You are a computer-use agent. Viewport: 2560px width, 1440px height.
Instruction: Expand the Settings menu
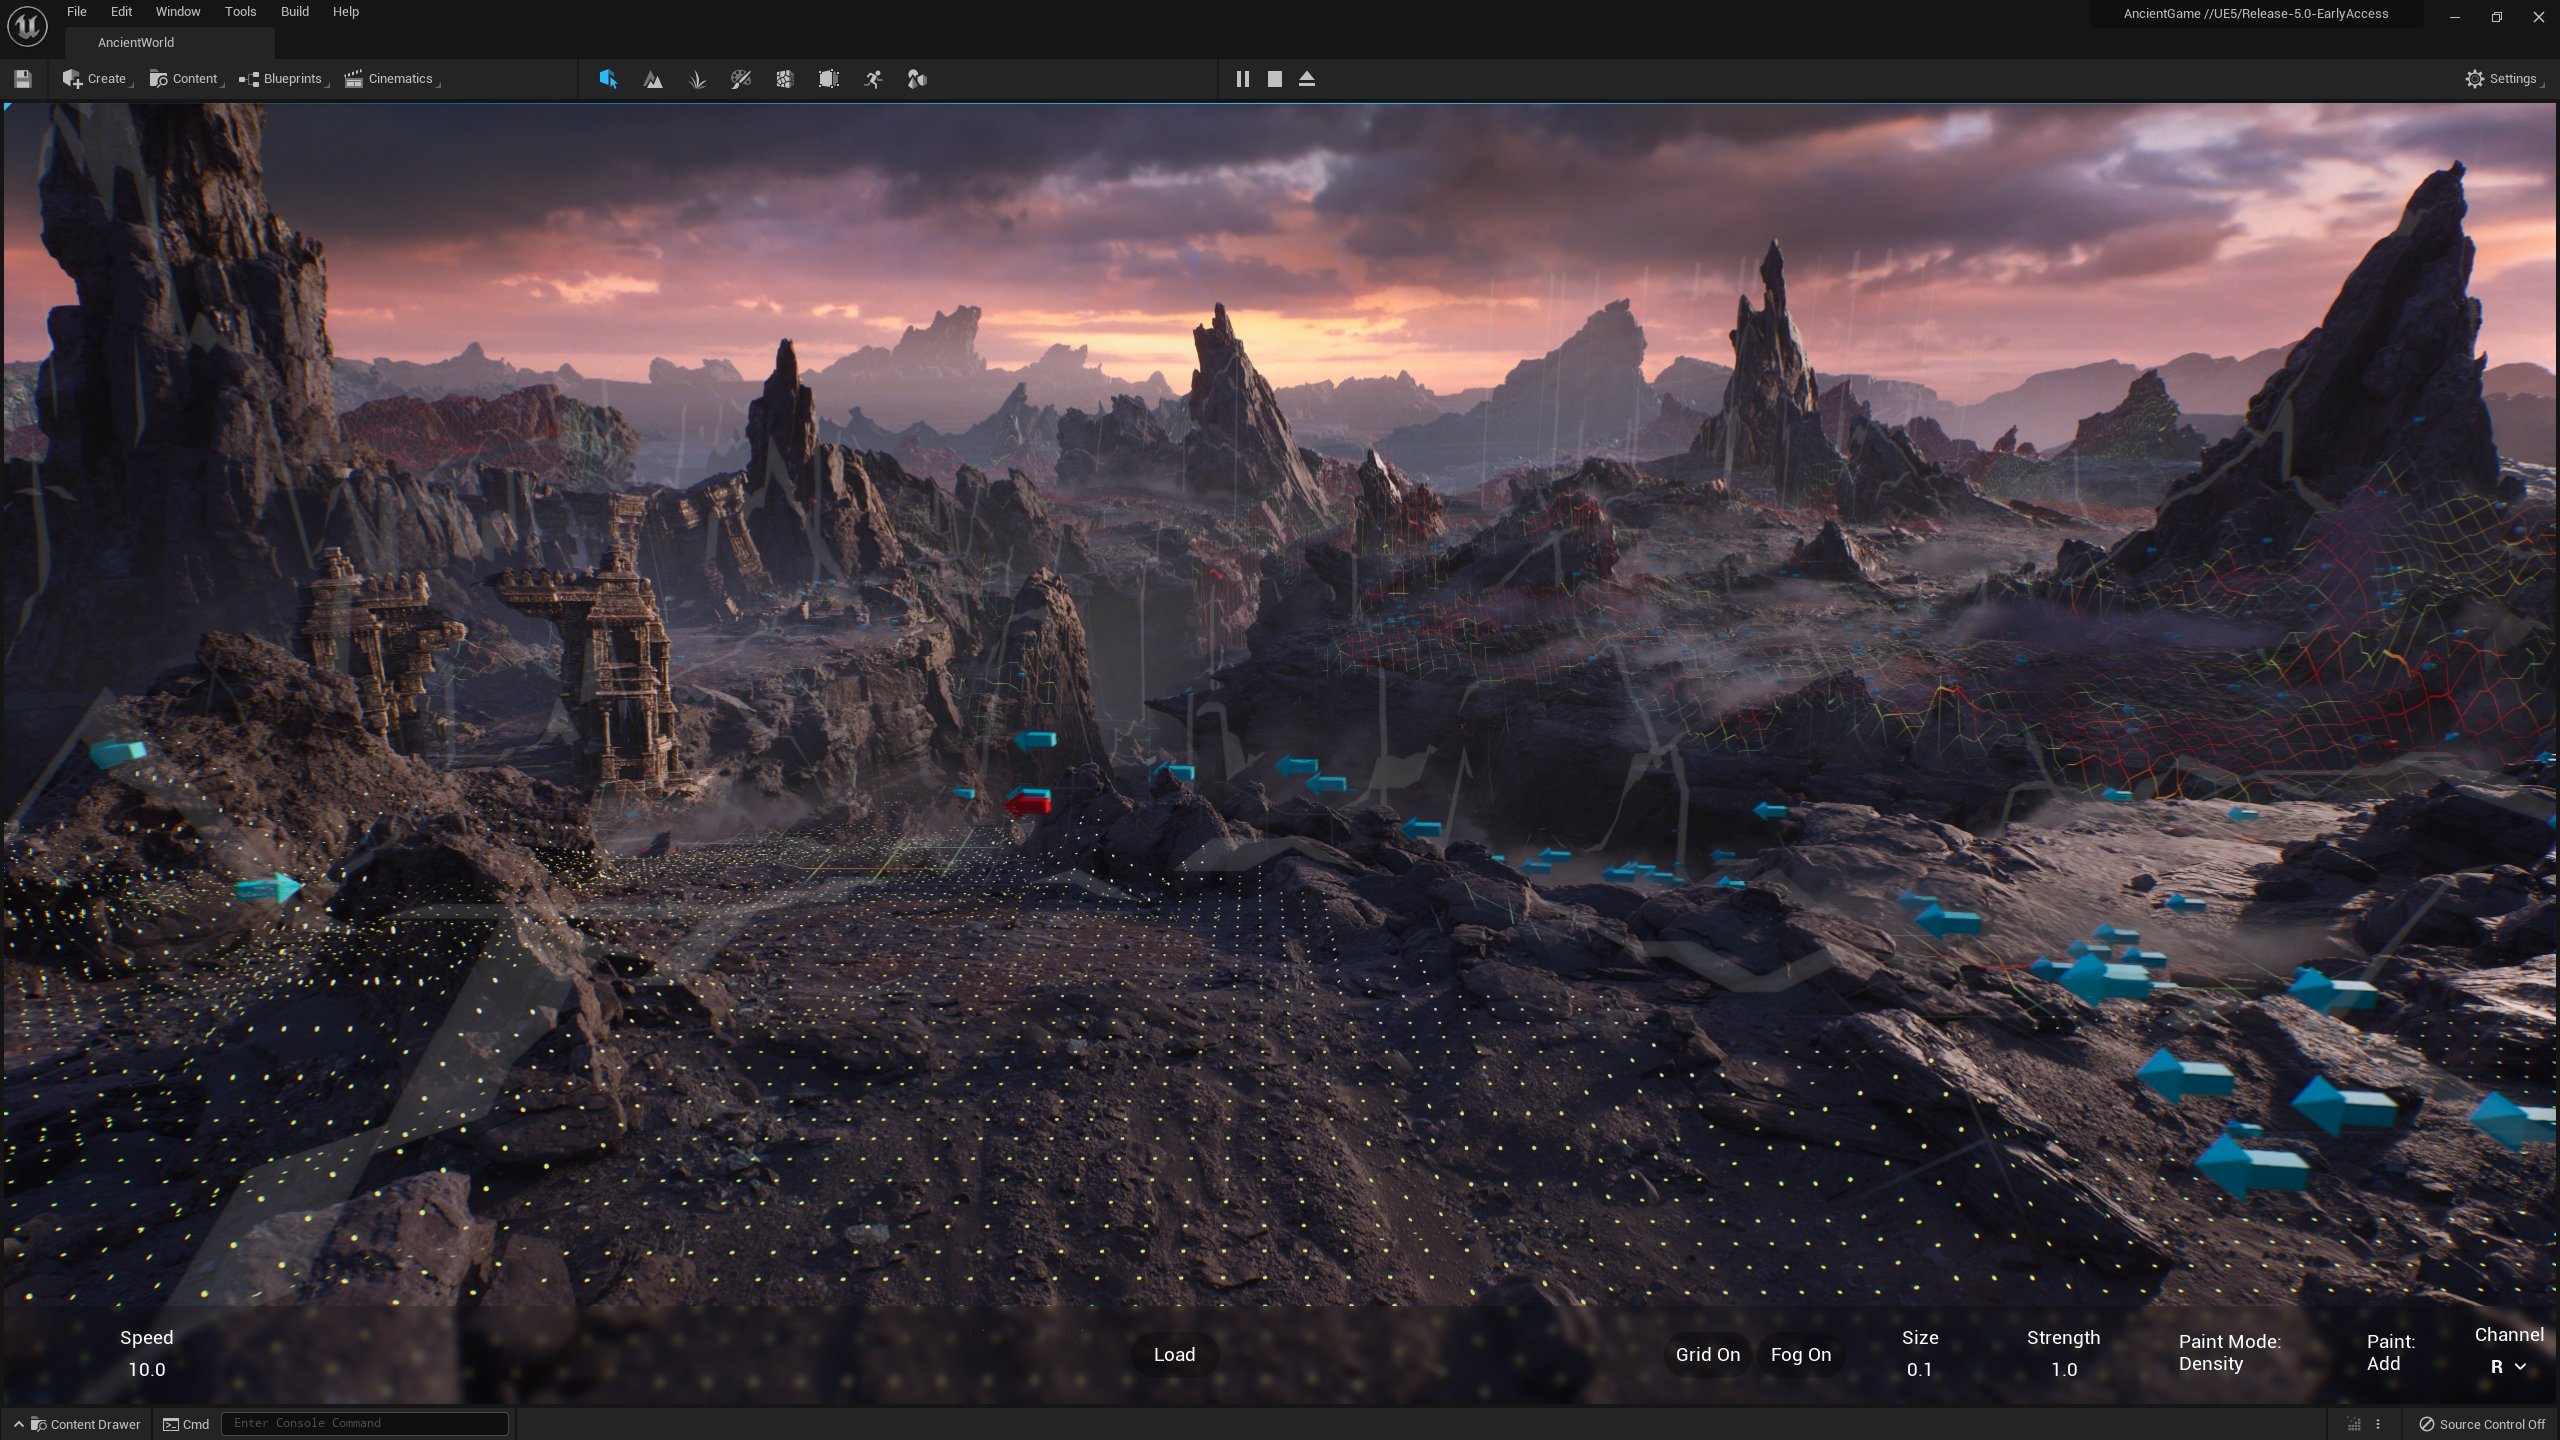point(2504,78)
